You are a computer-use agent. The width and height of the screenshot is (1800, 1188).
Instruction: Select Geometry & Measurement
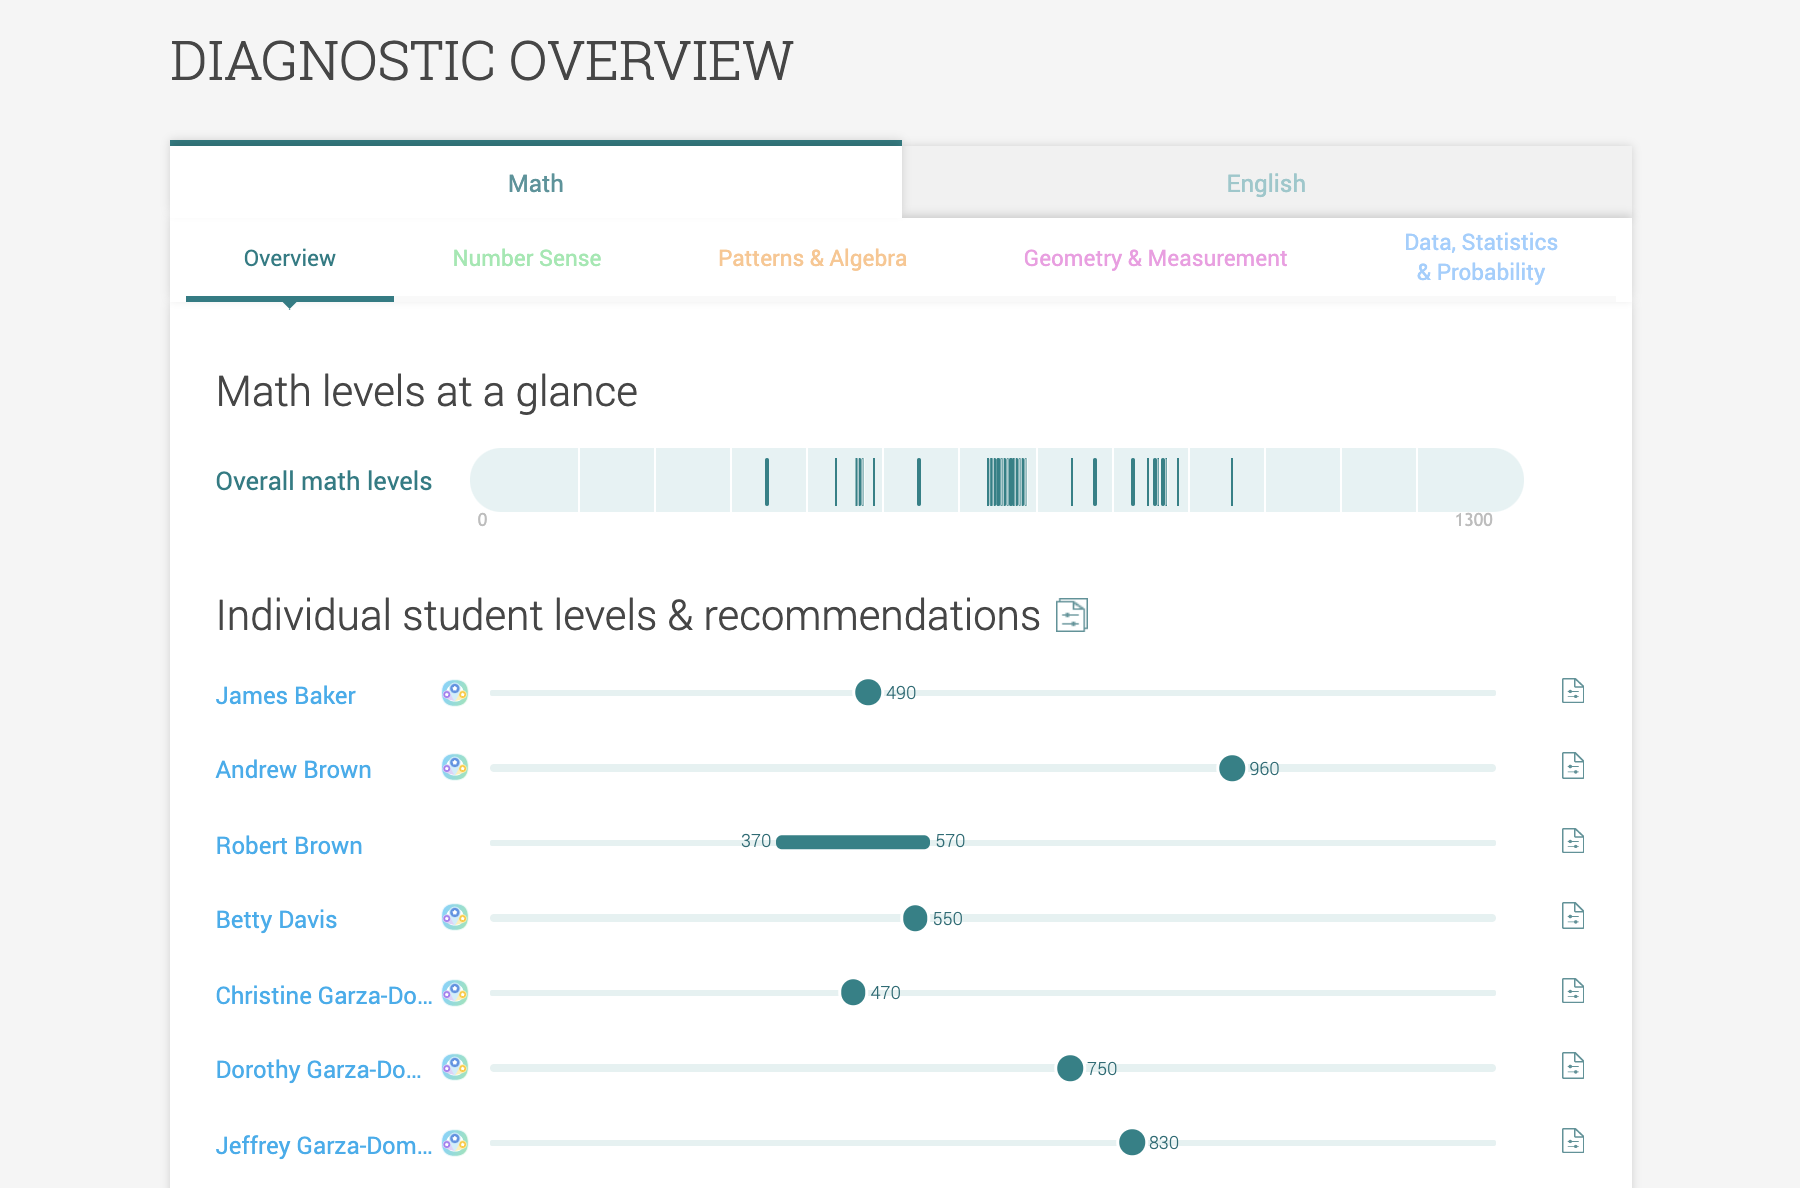tap(1155, 258)
